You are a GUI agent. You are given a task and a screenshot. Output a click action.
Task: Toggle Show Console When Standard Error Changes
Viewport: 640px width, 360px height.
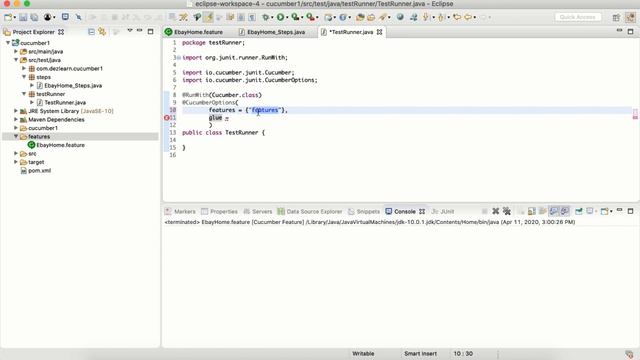(564, 211)
